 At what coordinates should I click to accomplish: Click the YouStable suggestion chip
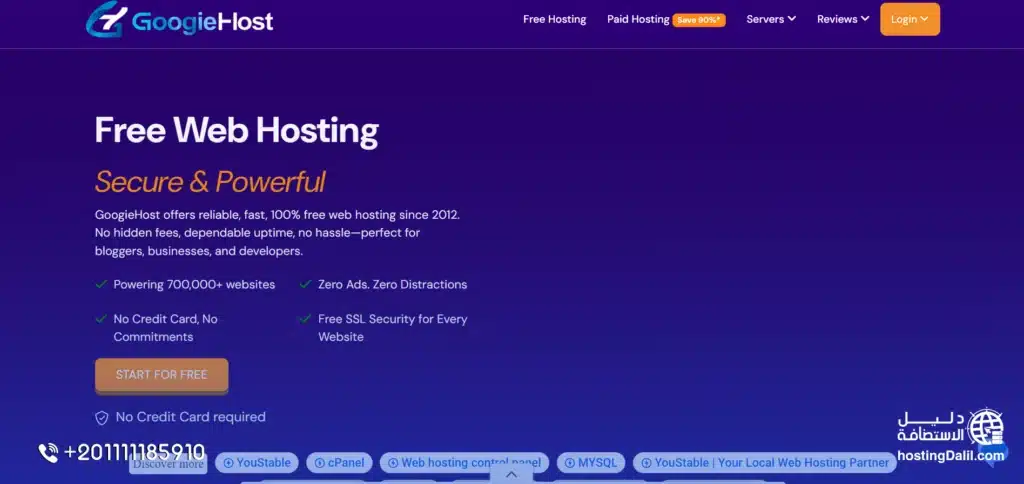coord(257,462)
